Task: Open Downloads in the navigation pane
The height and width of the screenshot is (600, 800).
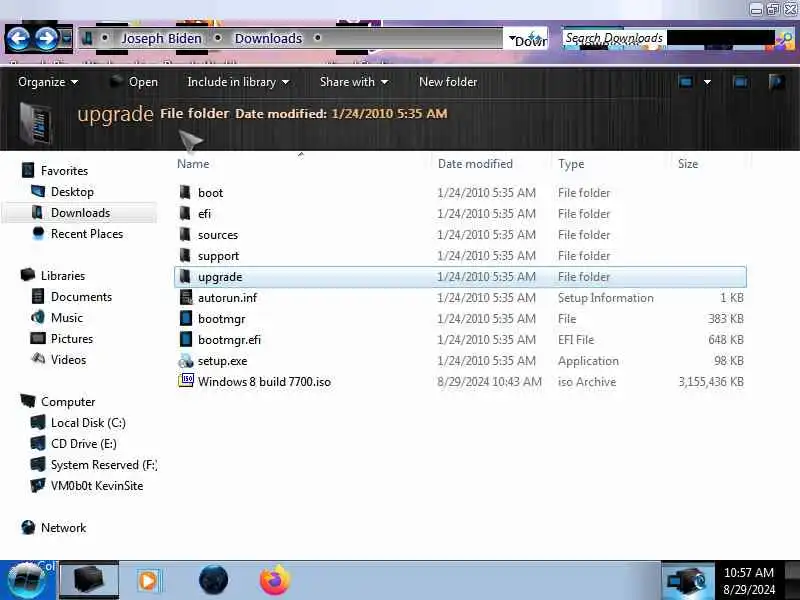Action: [x=81, y=213]
